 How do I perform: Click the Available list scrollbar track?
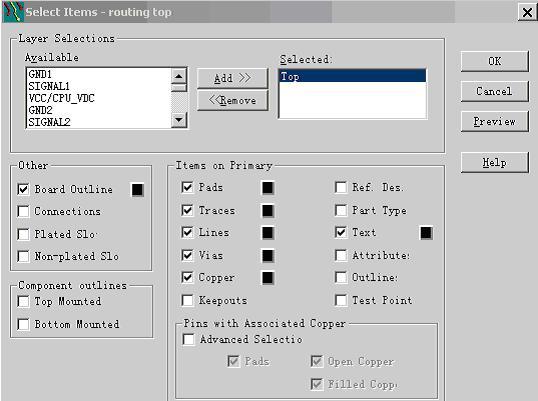(179, 102)
